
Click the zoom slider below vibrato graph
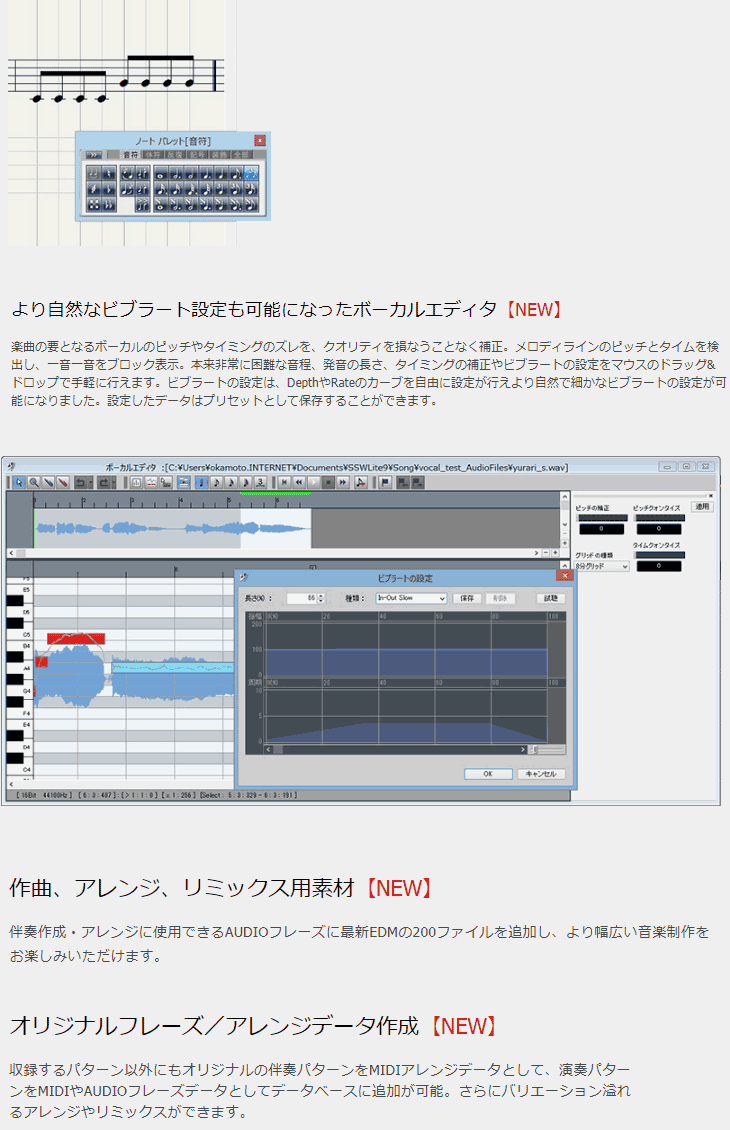[x=534, y=749]
